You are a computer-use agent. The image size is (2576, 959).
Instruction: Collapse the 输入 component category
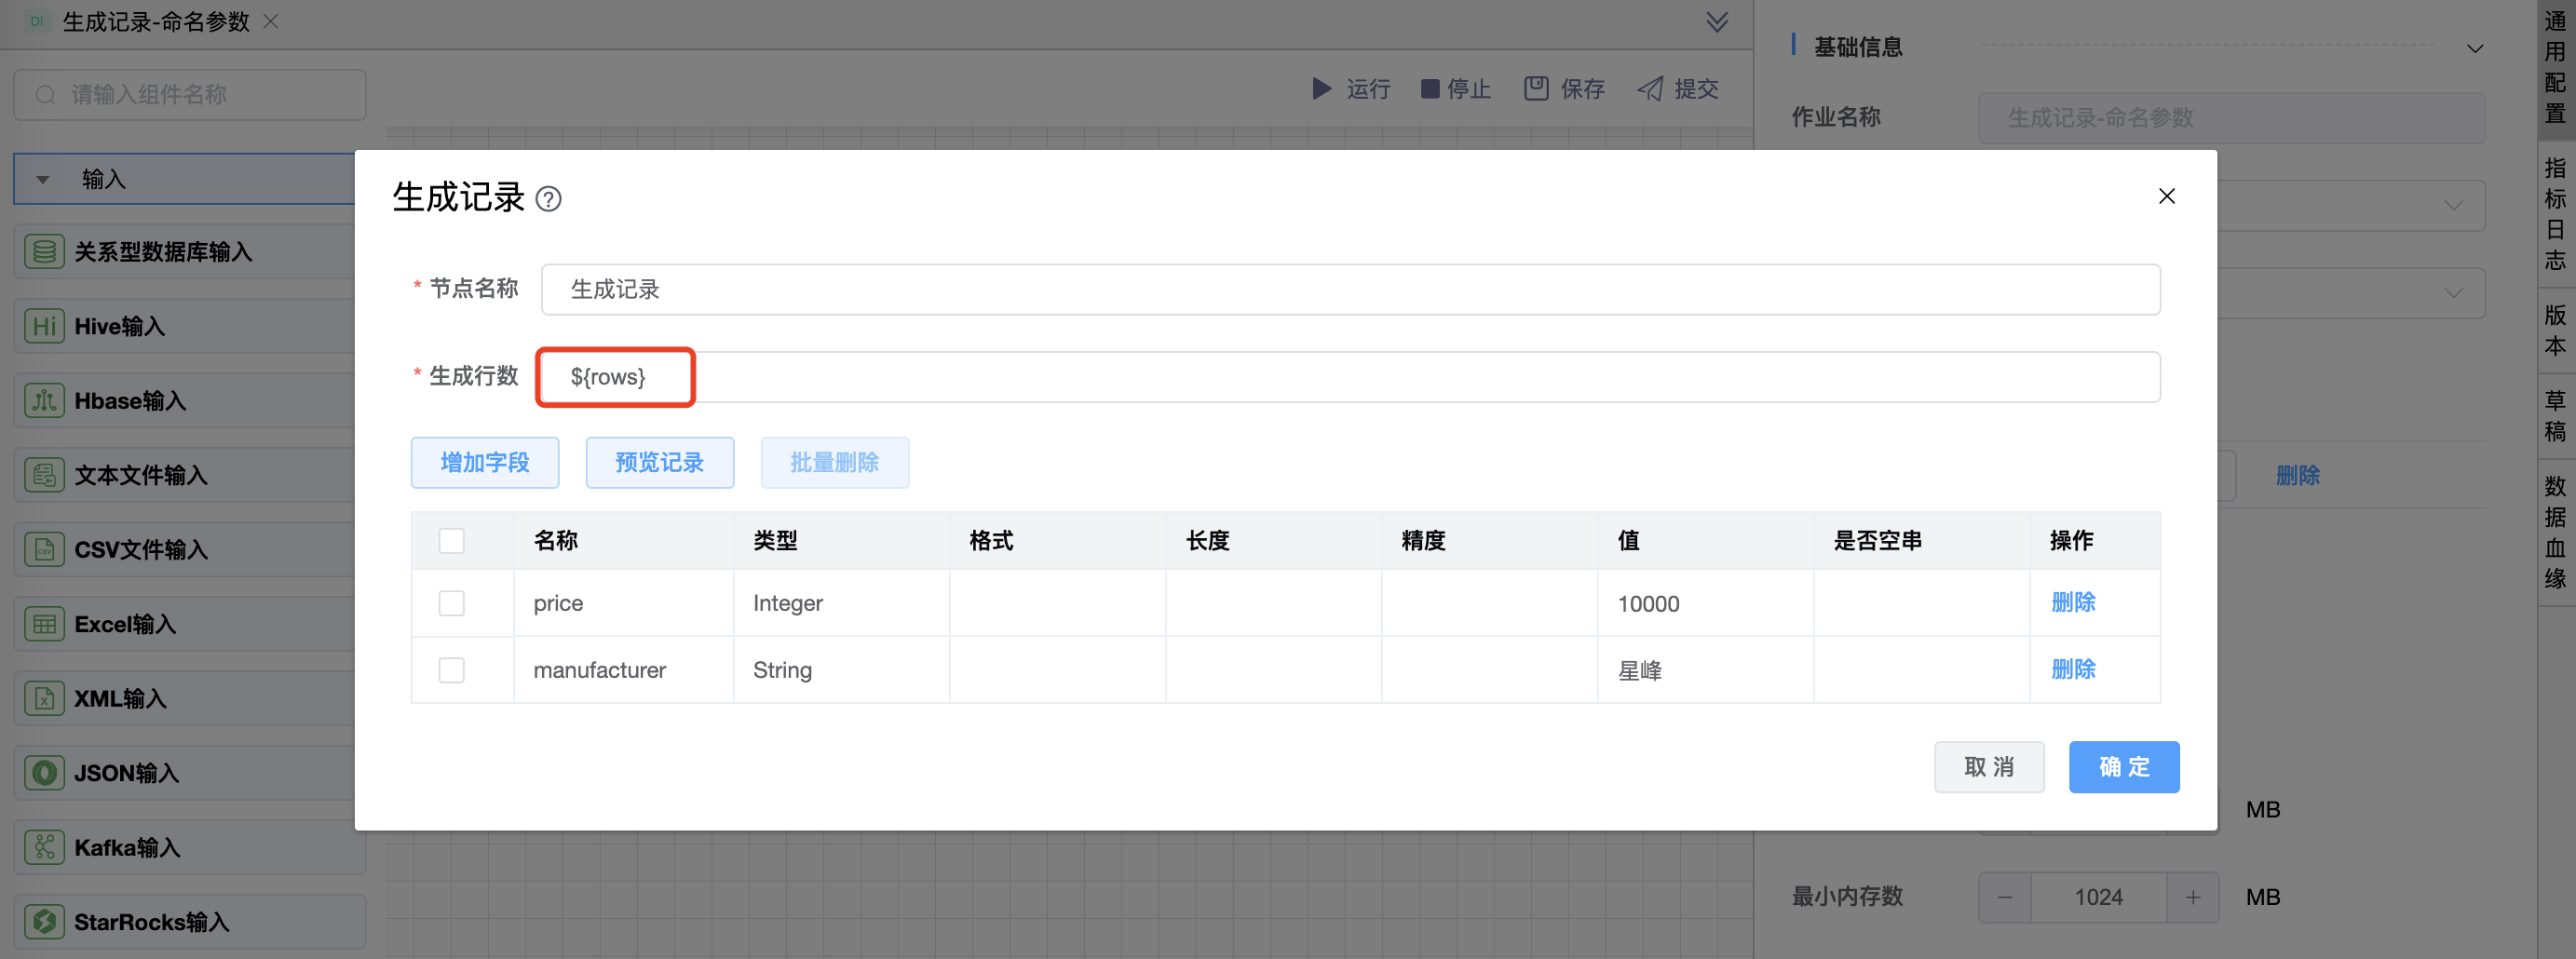[x=42, y=178]
